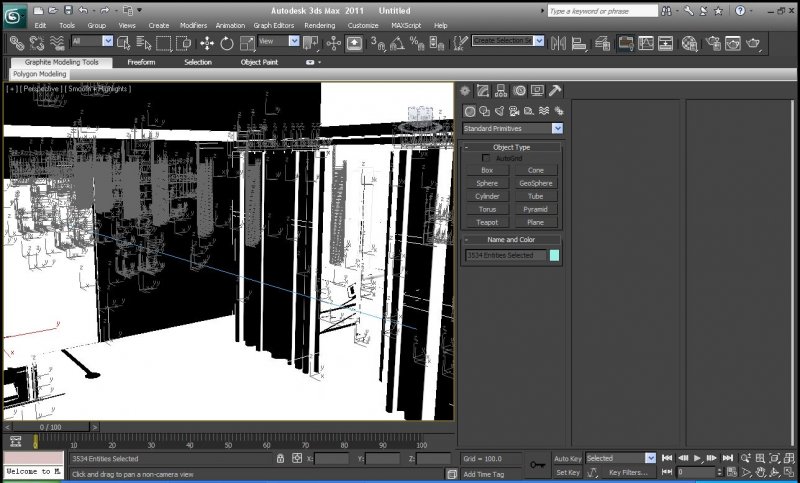800x483 pixels.
Task: Click Go to End playback button
Action: pyautogui.click(x=728, y=458)
